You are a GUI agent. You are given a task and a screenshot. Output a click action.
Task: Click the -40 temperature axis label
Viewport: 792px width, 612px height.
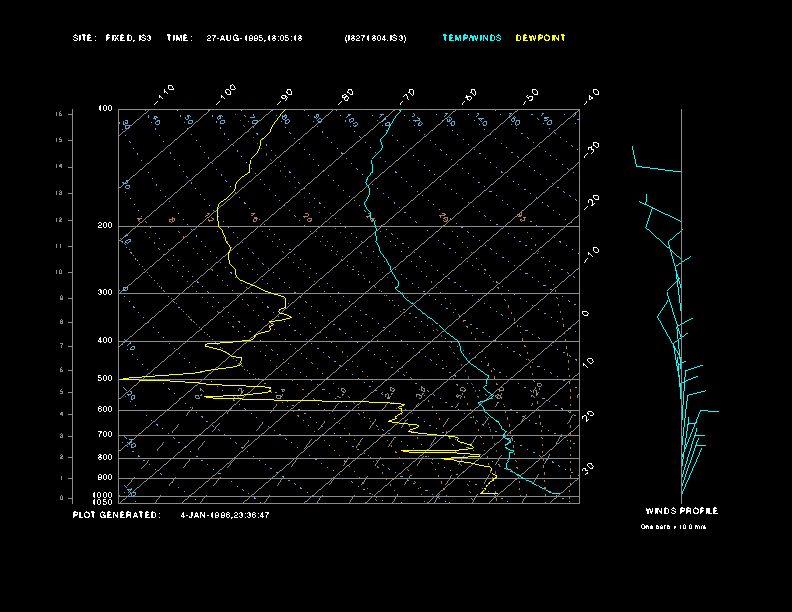coord(591,96)
